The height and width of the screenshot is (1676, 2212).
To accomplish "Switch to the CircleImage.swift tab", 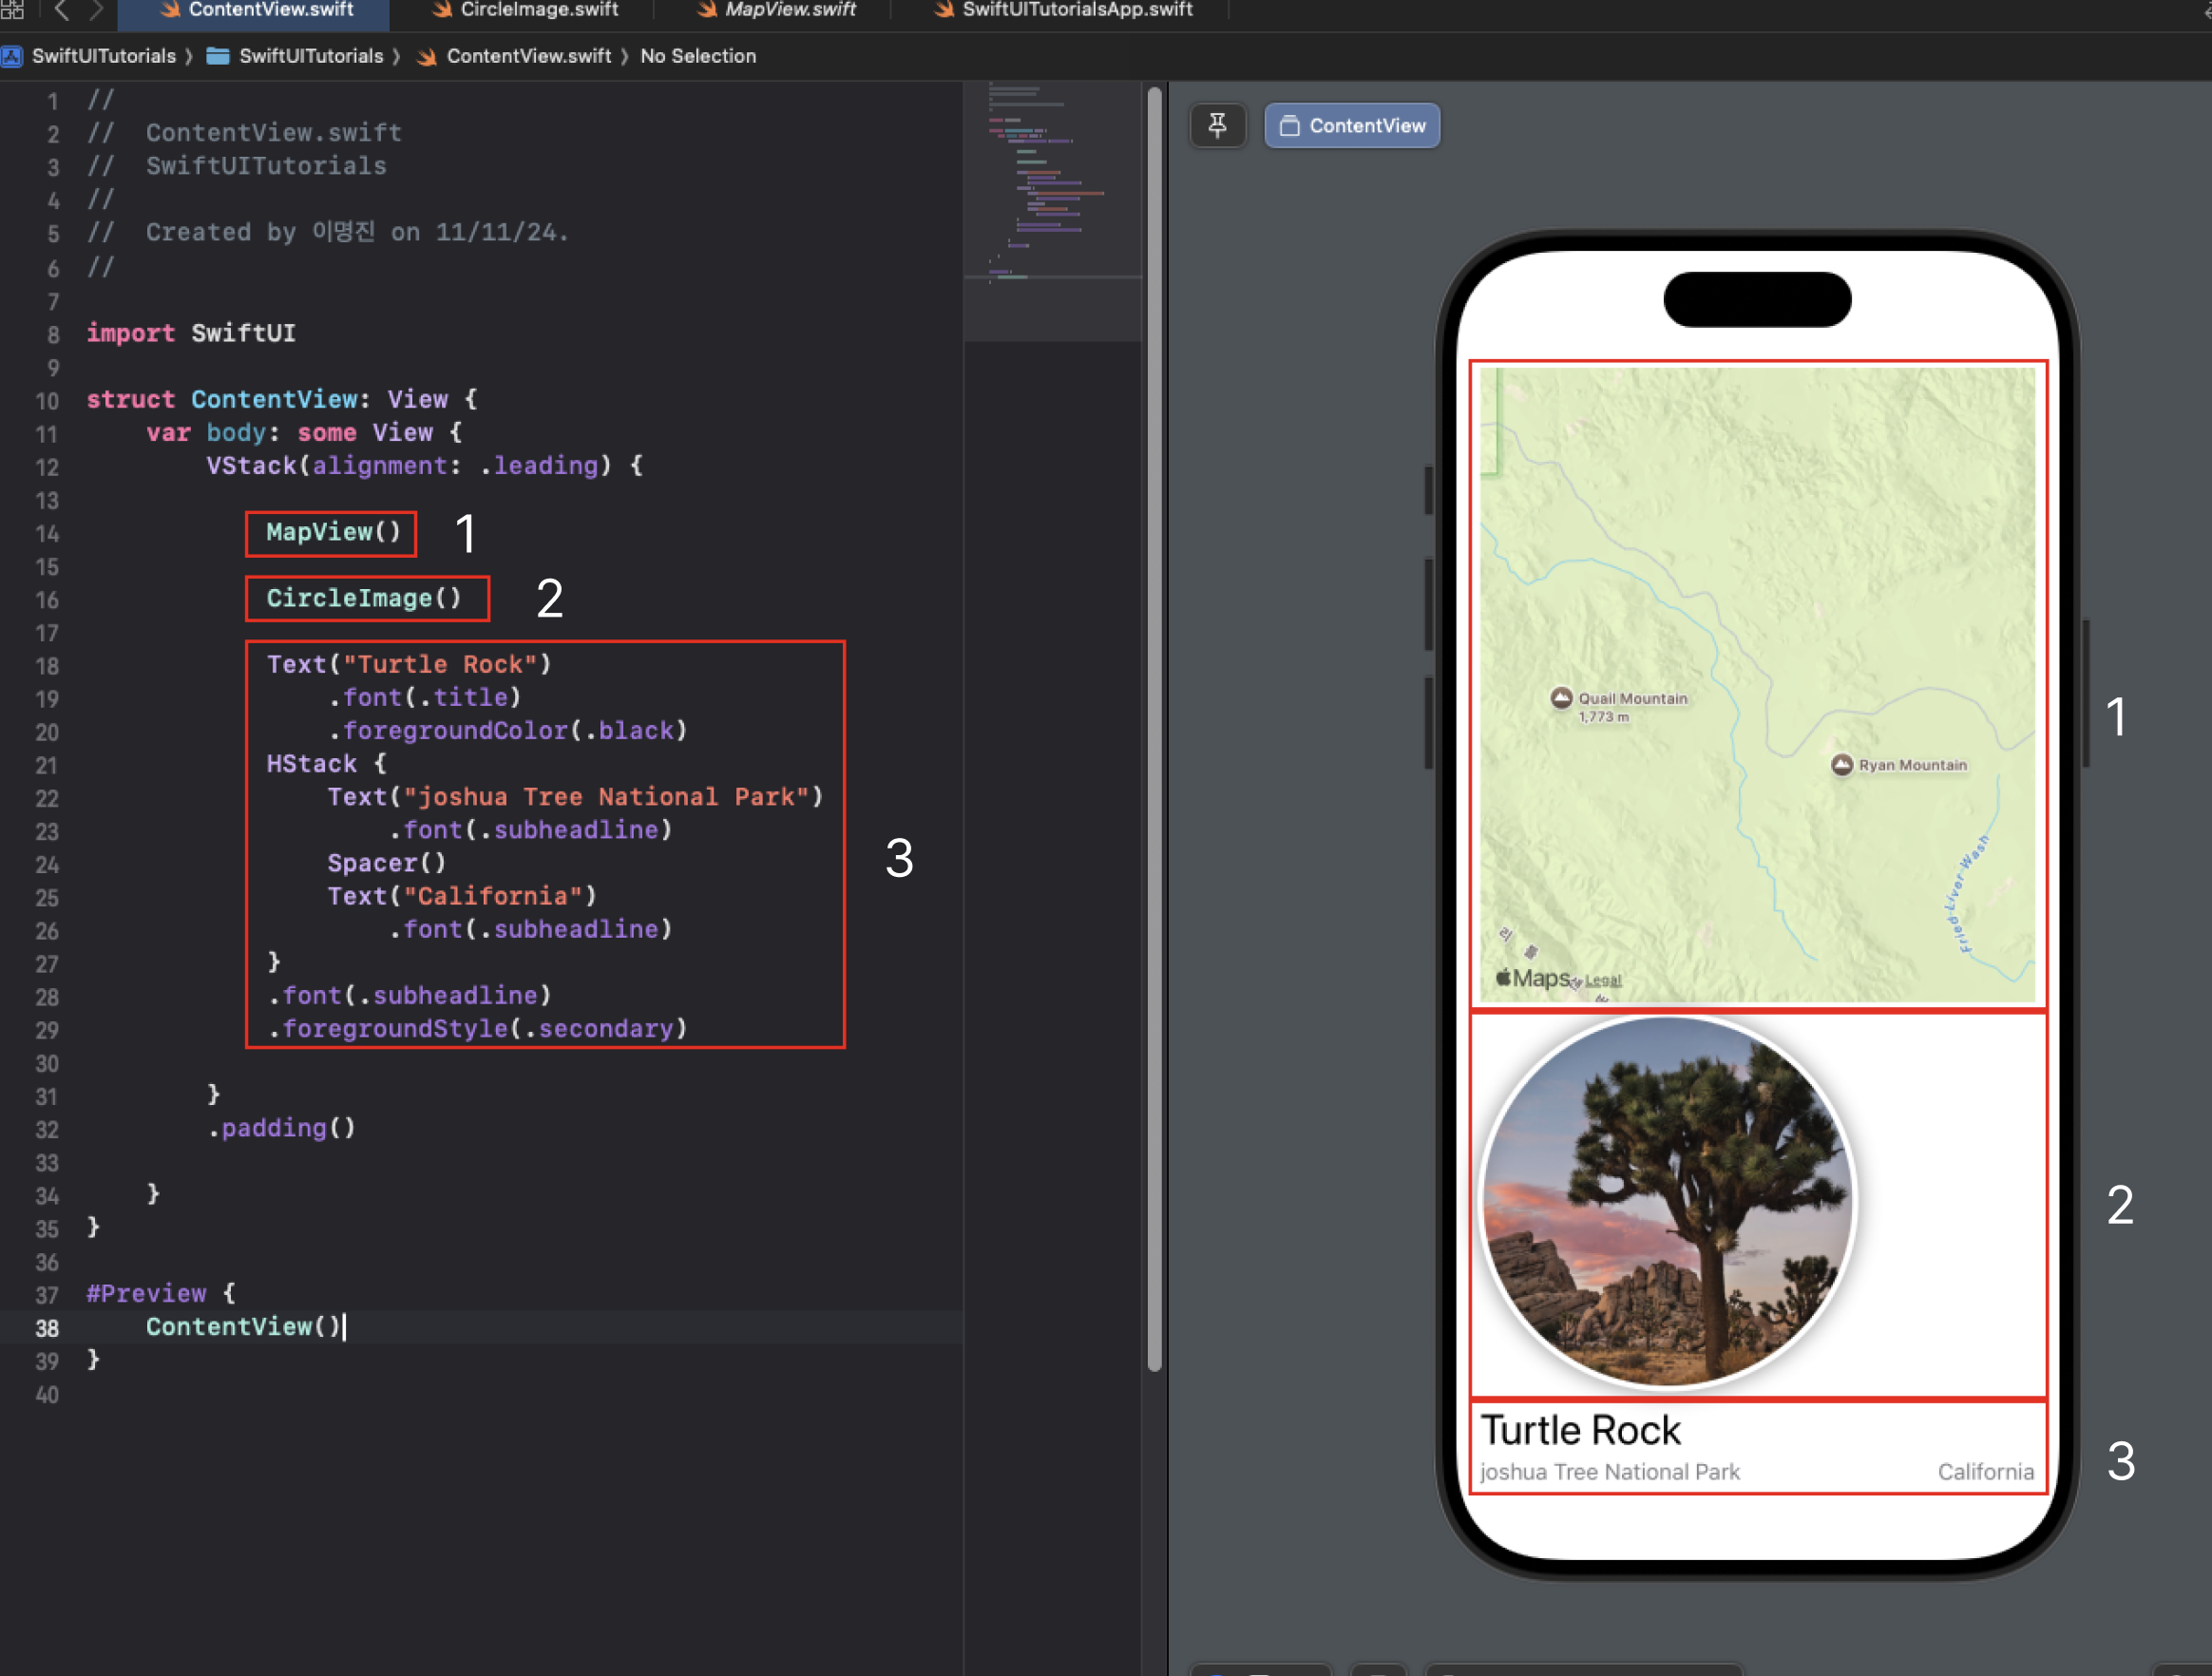I will pos(538,10).
